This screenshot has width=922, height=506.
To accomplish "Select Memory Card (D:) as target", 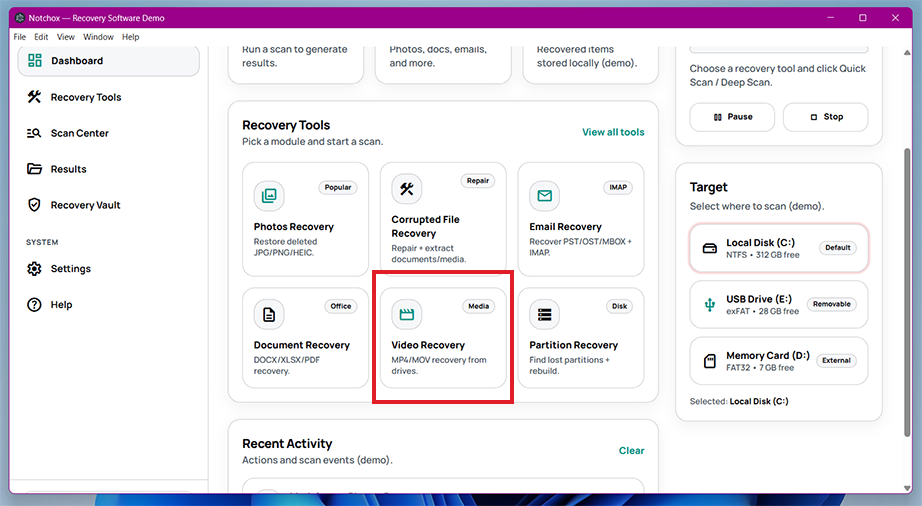I will click(x=779, y=361).
